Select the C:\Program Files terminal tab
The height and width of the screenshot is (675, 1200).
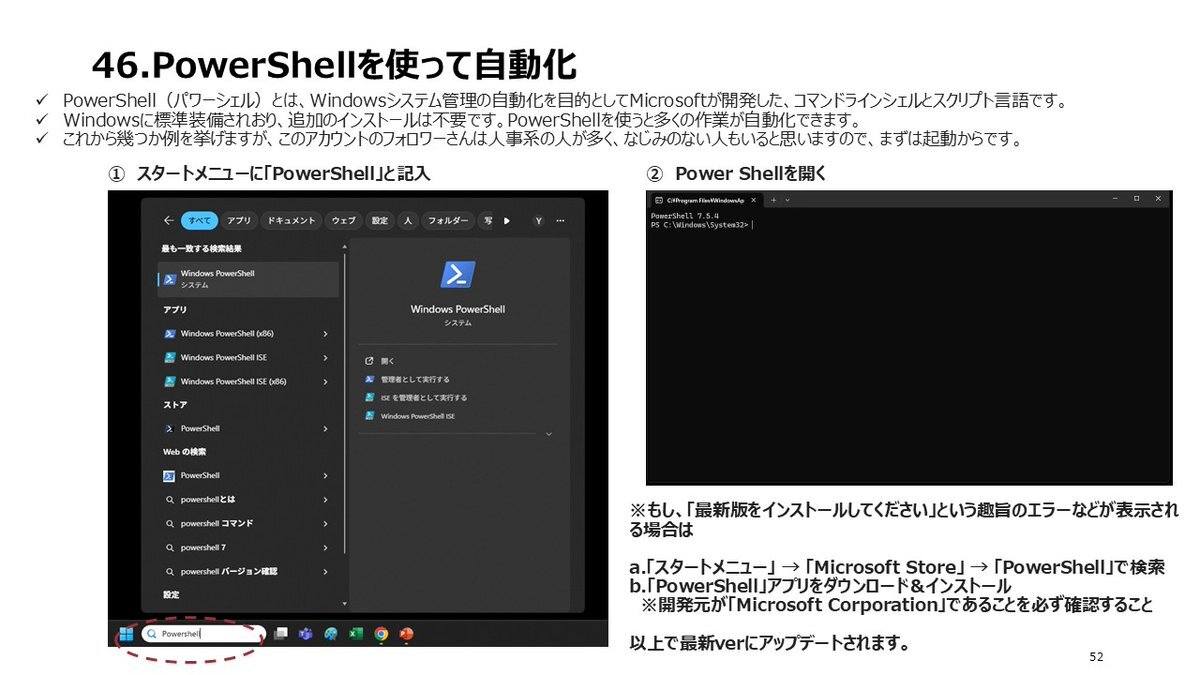point(705,199)
